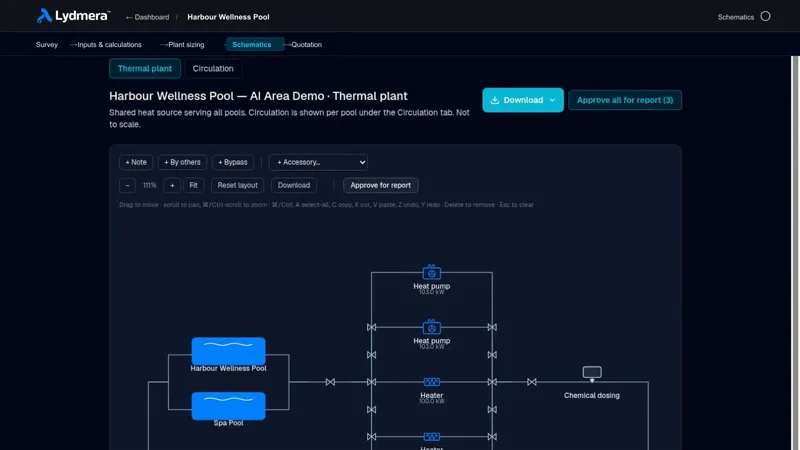Select valve right of bottom Heater
Screen dimensions: 800x450
click(492, 436)
